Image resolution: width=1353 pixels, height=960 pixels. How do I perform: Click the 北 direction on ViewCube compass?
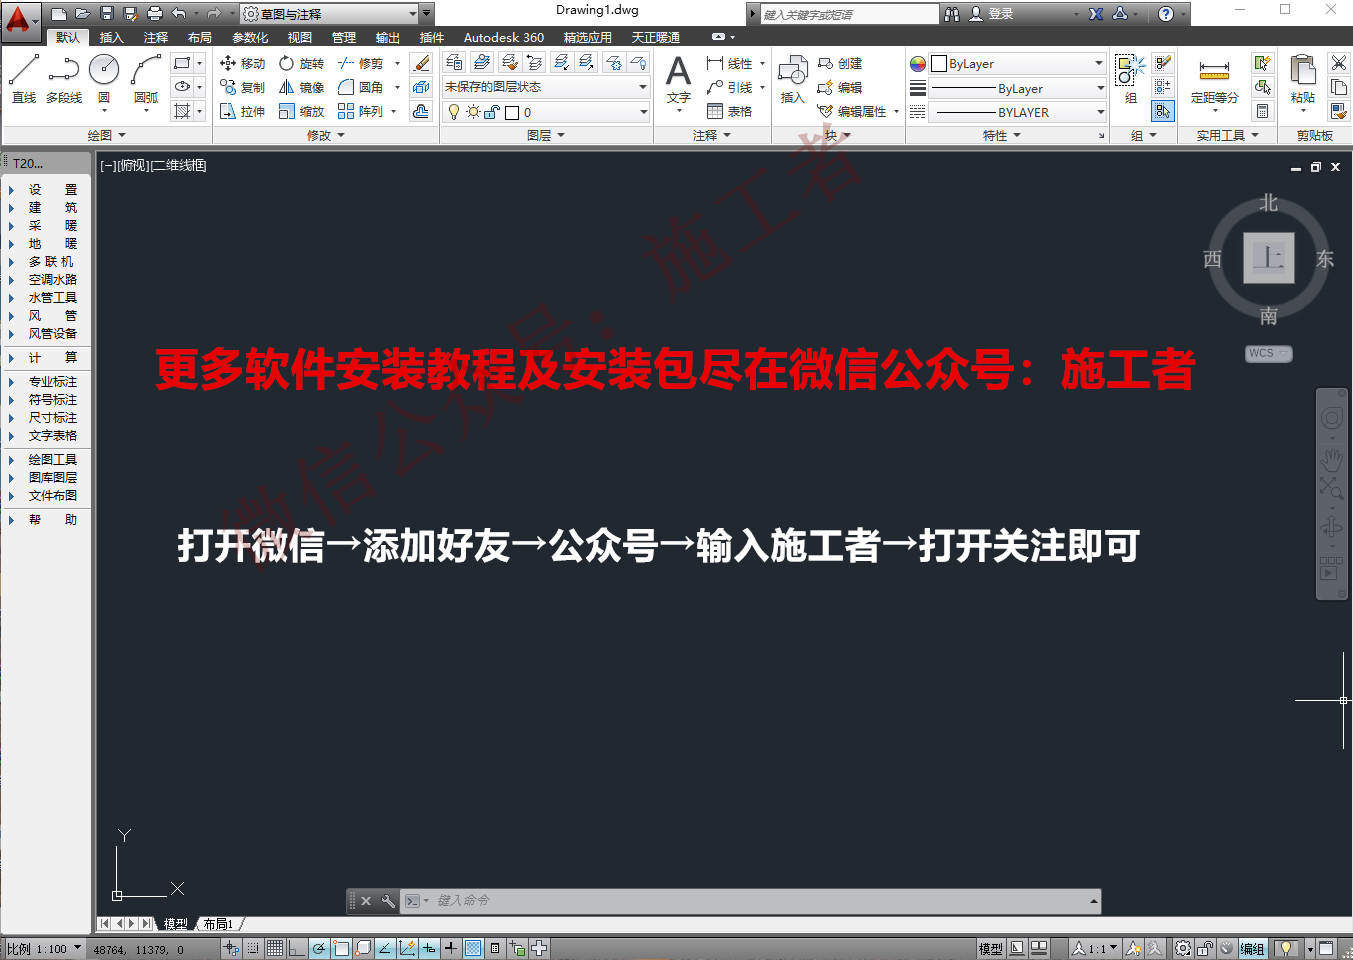tap(1268, 203)
